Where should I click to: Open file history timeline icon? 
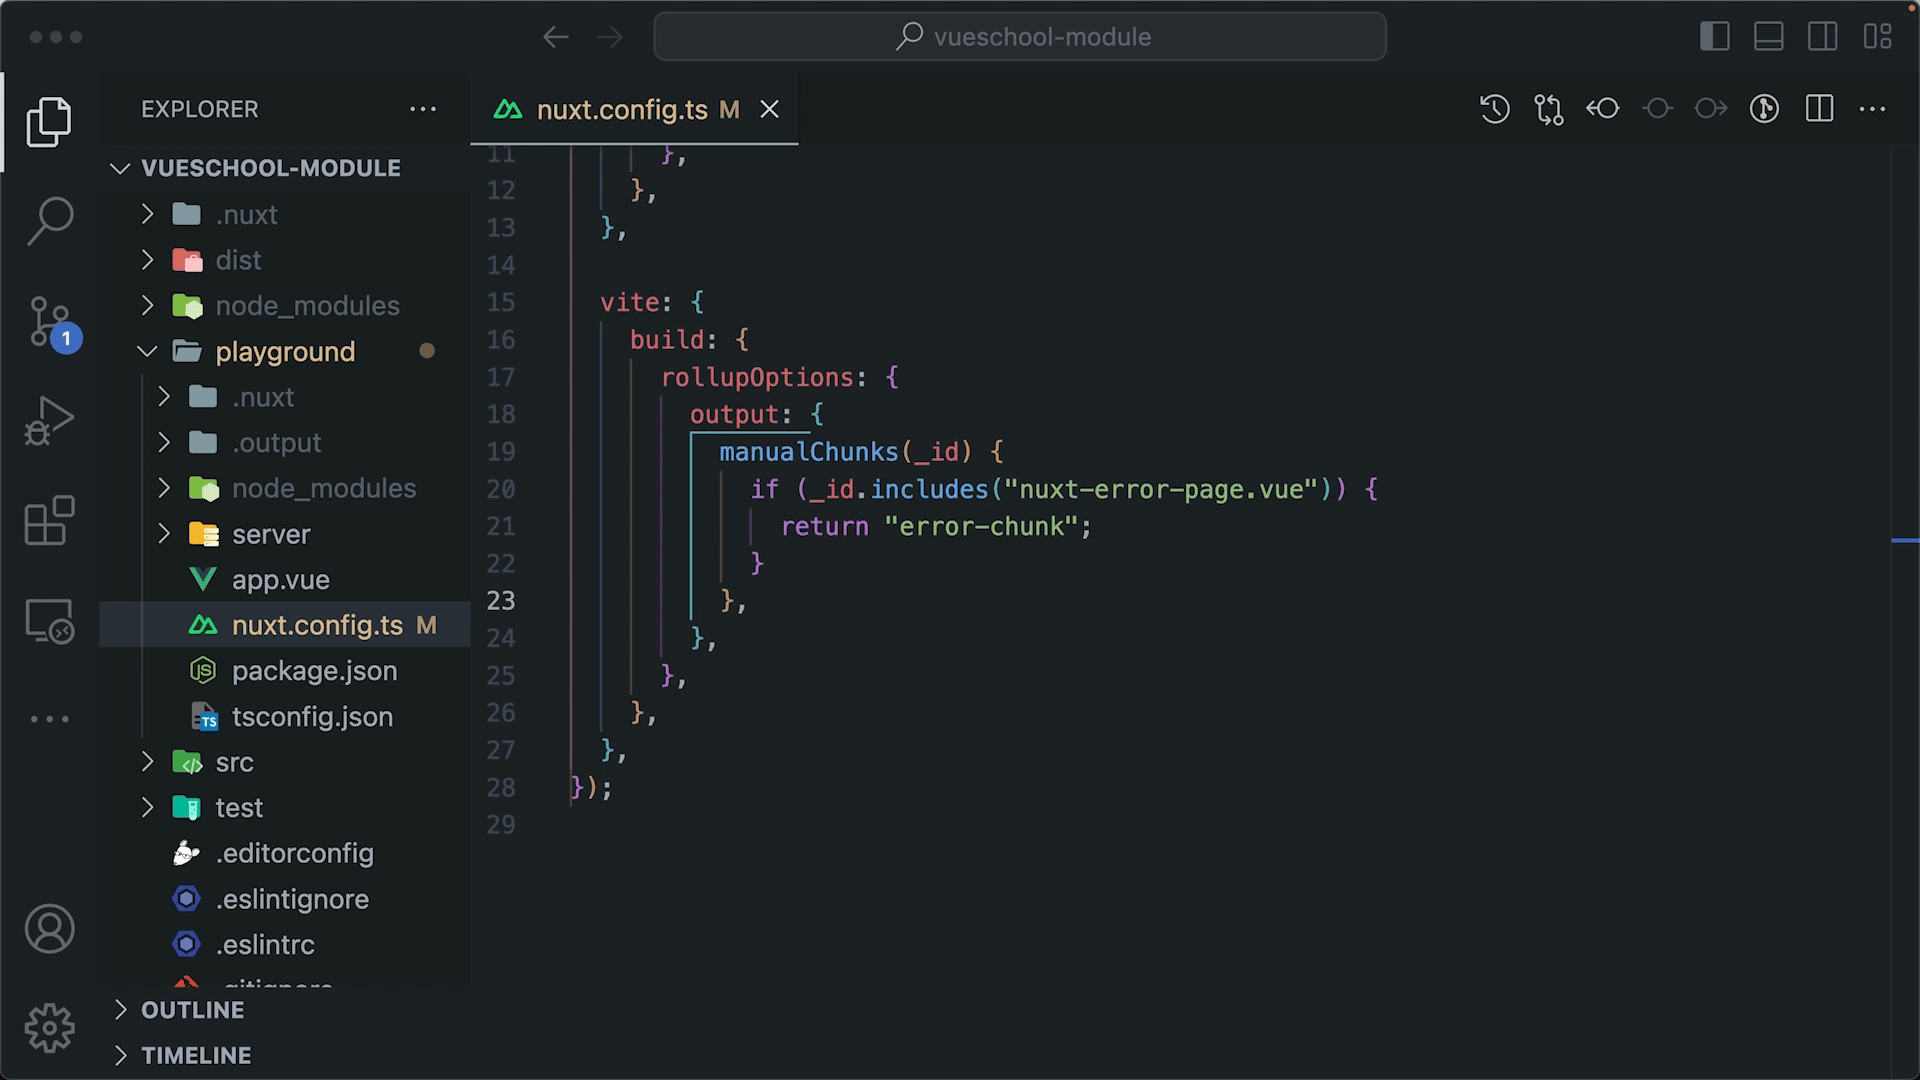(x=1495, y=109)
